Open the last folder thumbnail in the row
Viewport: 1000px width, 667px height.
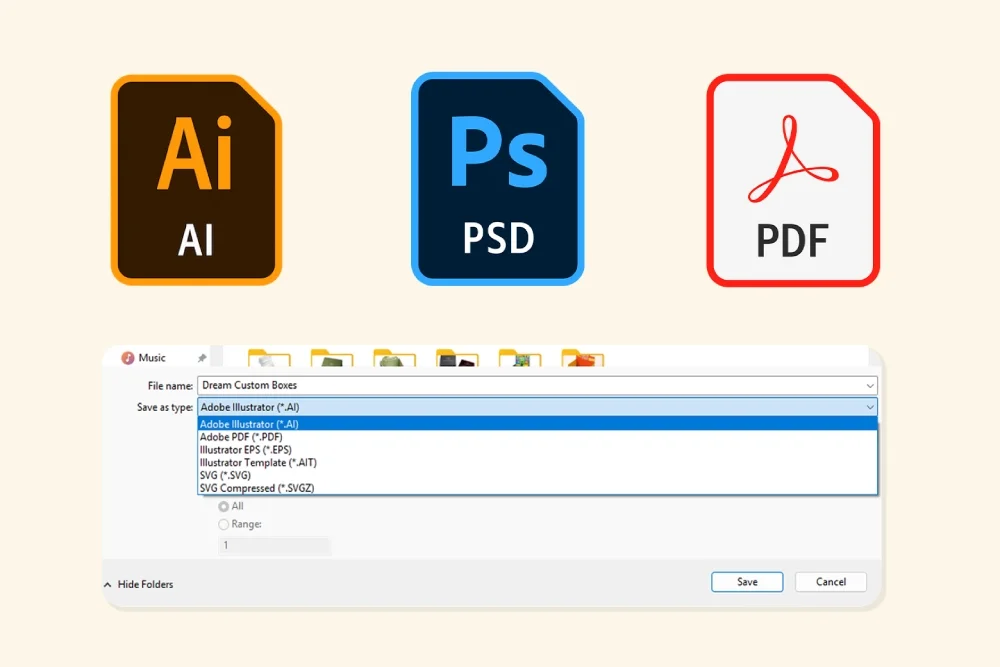point(584,357)
